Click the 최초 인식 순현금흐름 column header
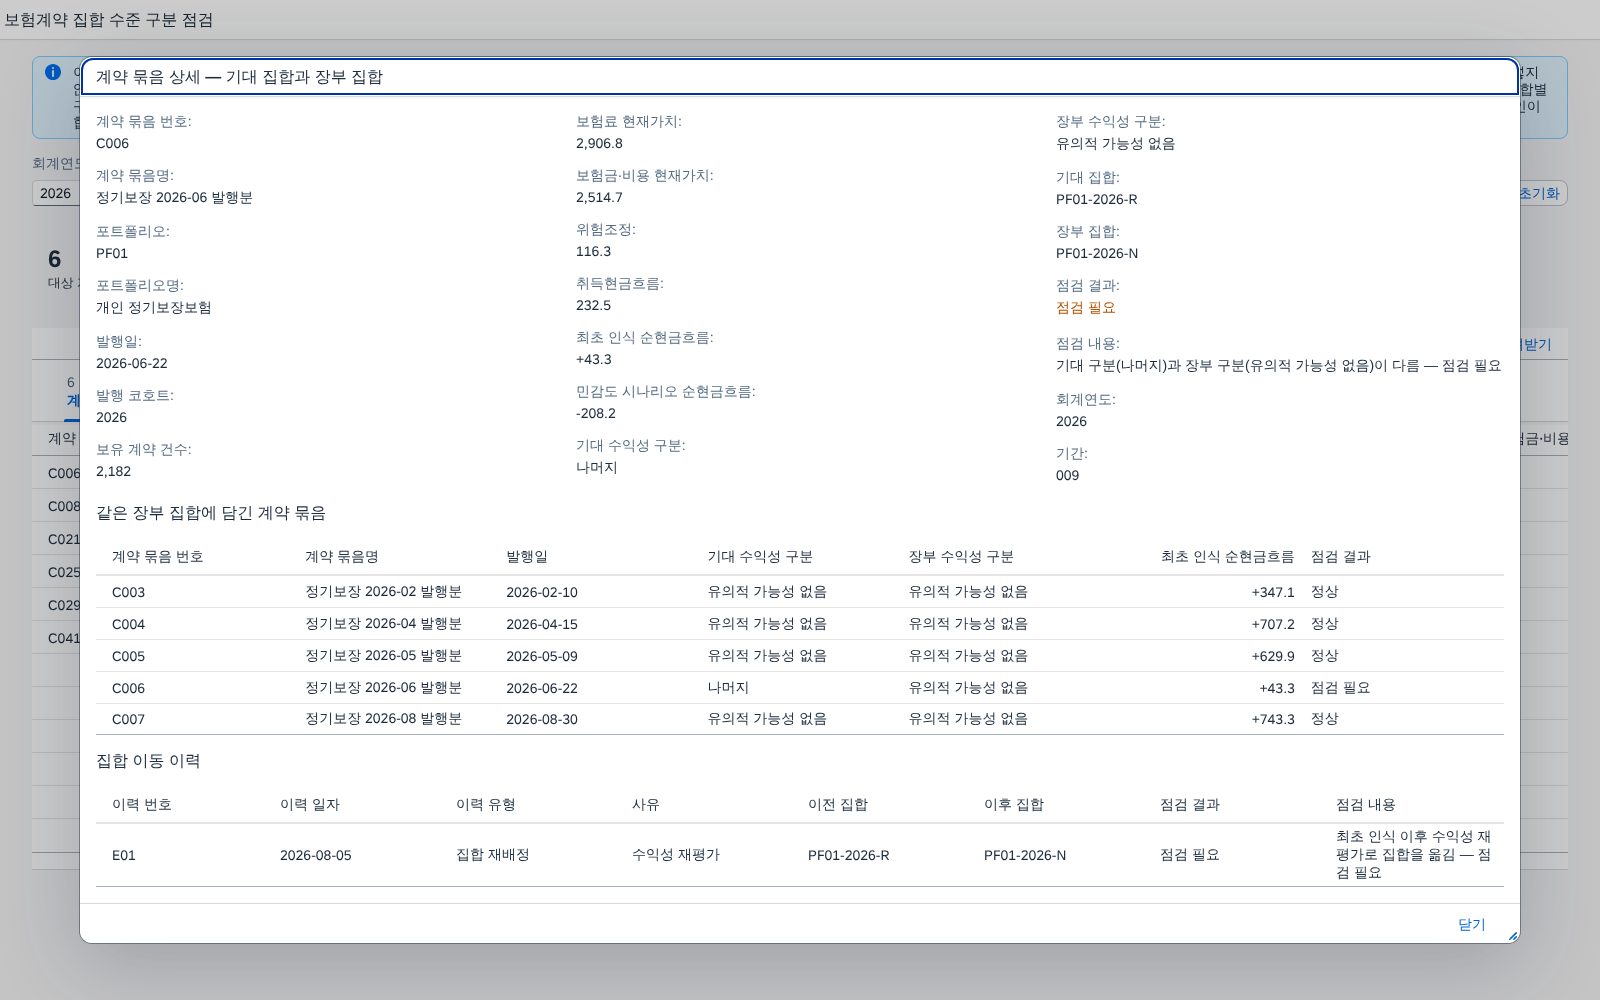The height and width of the screenshot is (1000, 1600). point(1227,557)
